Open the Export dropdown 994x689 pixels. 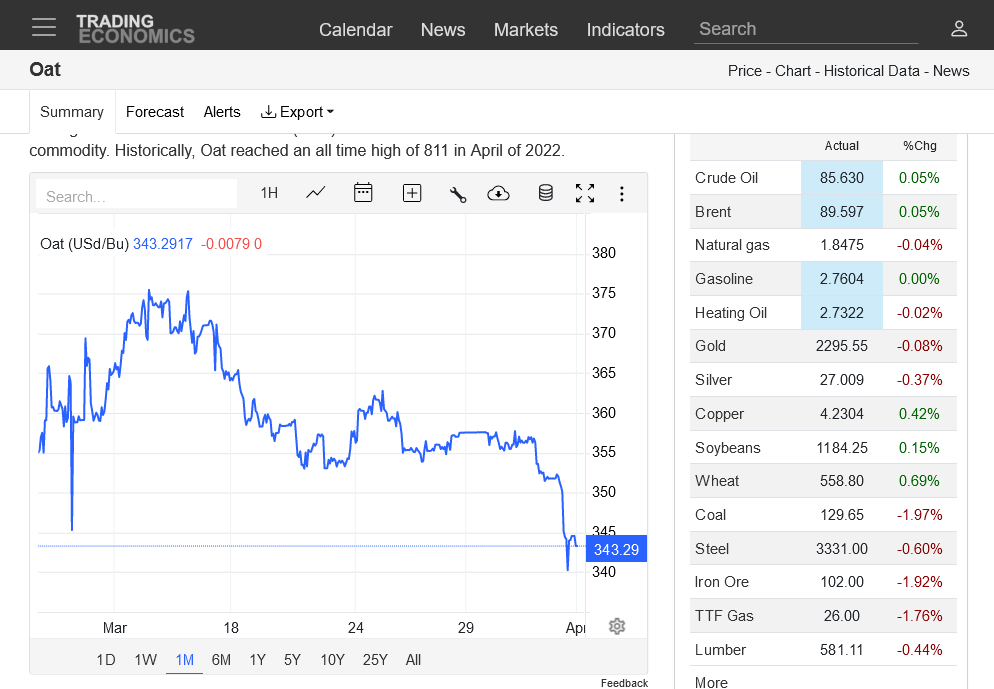297,112
